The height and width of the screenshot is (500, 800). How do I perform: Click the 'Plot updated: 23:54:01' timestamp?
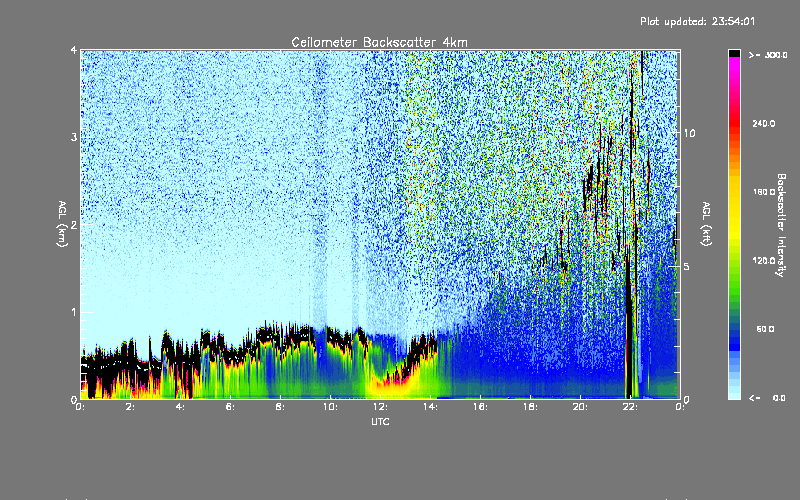(697, 21)
